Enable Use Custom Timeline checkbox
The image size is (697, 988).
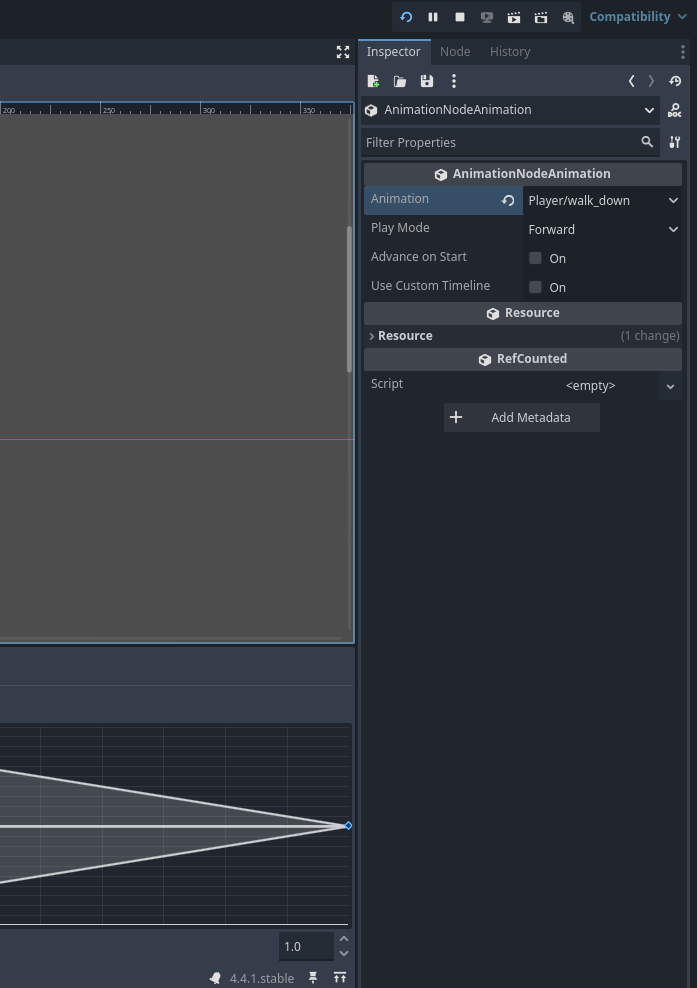coord(536,287)
